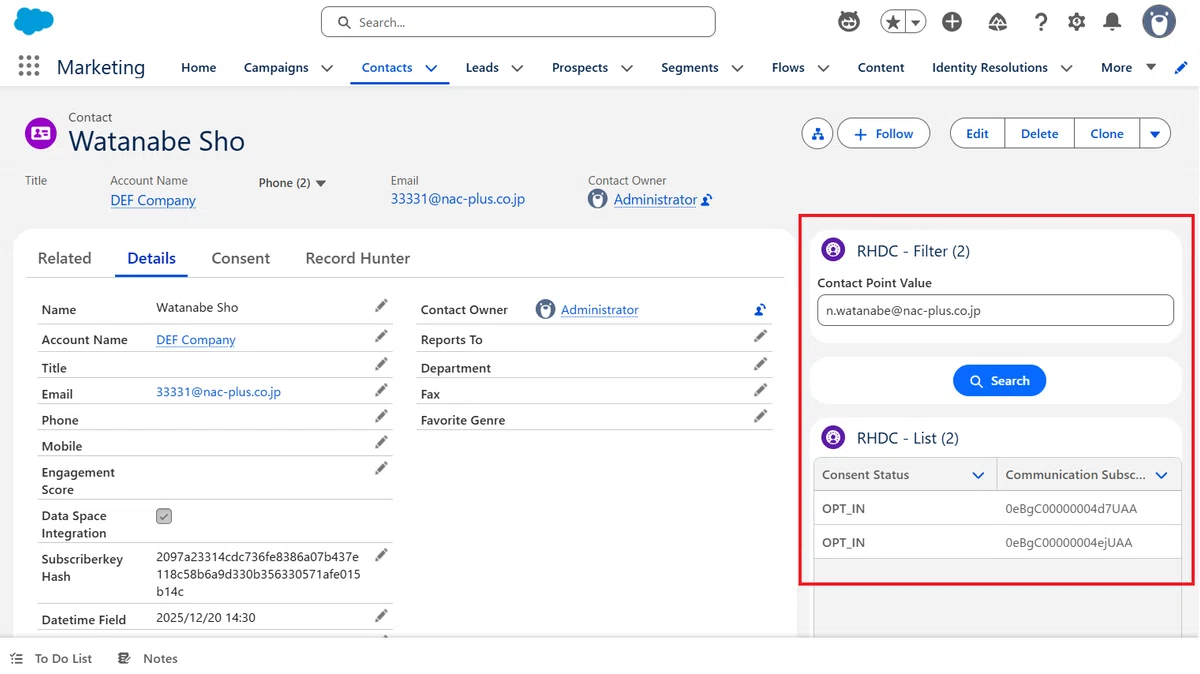
Task: Expand the Segments nav dropdown
Action: 737,68
